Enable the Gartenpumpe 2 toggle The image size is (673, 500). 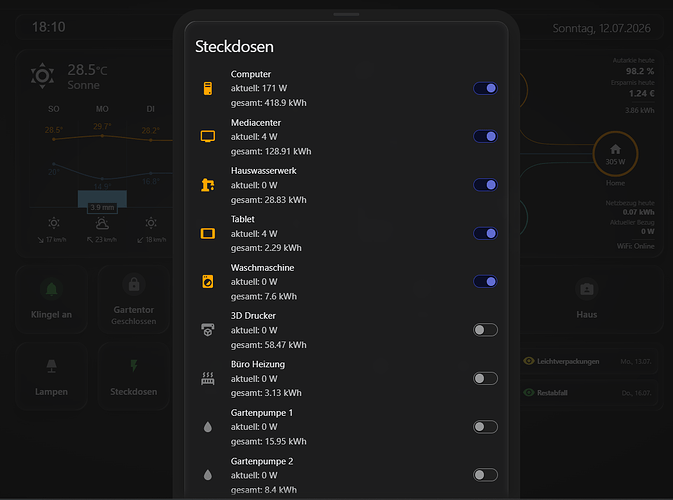pos(485,475)
